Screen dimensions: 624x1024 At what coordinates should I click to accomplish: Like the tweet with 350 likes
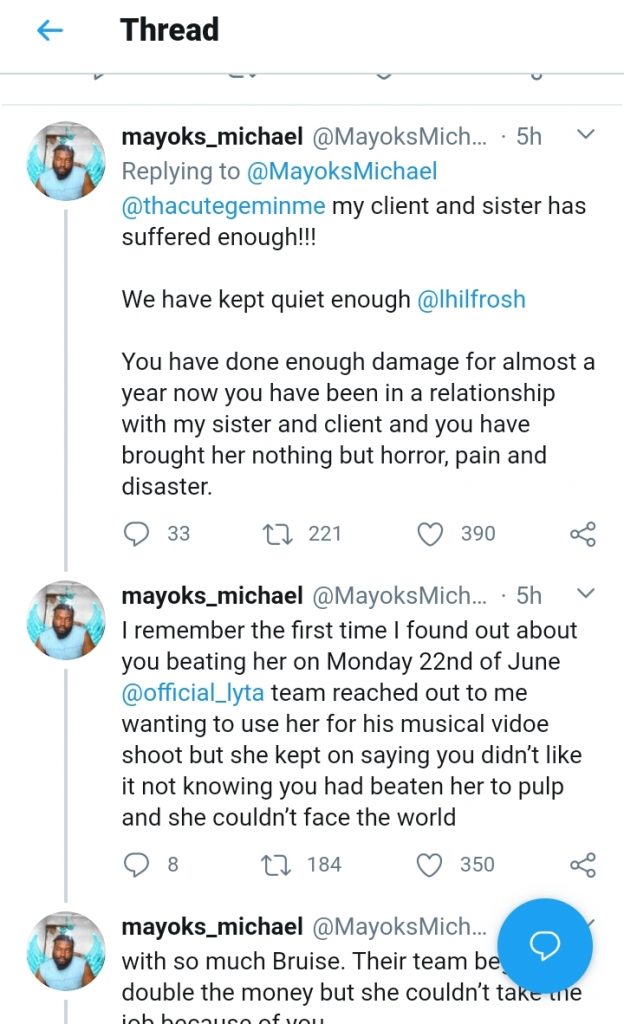[430, 864]
